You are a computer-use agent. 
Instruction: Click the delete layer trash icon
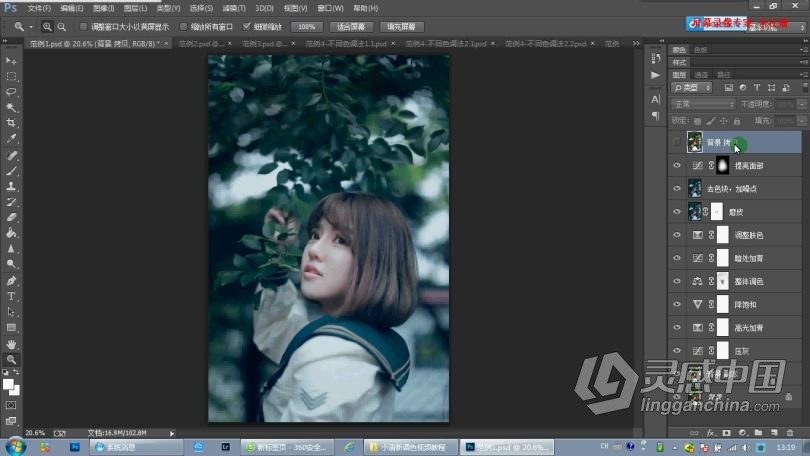[790, 433]
